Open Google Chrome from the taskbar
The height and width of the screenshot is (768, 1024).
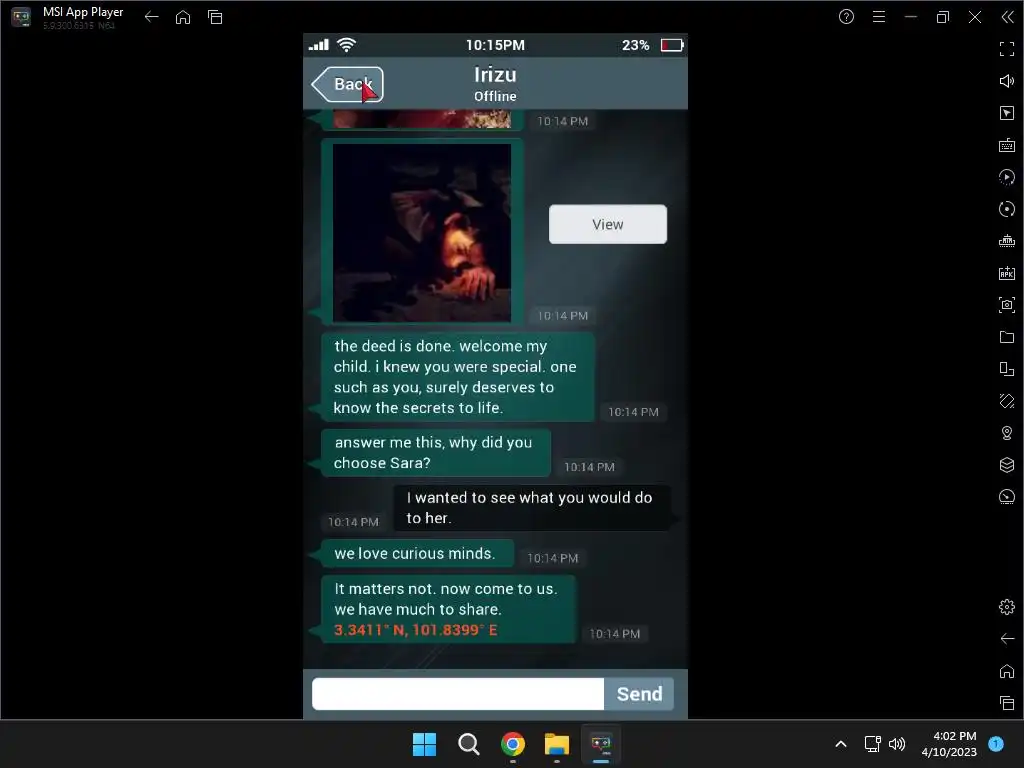click(513, 744)
